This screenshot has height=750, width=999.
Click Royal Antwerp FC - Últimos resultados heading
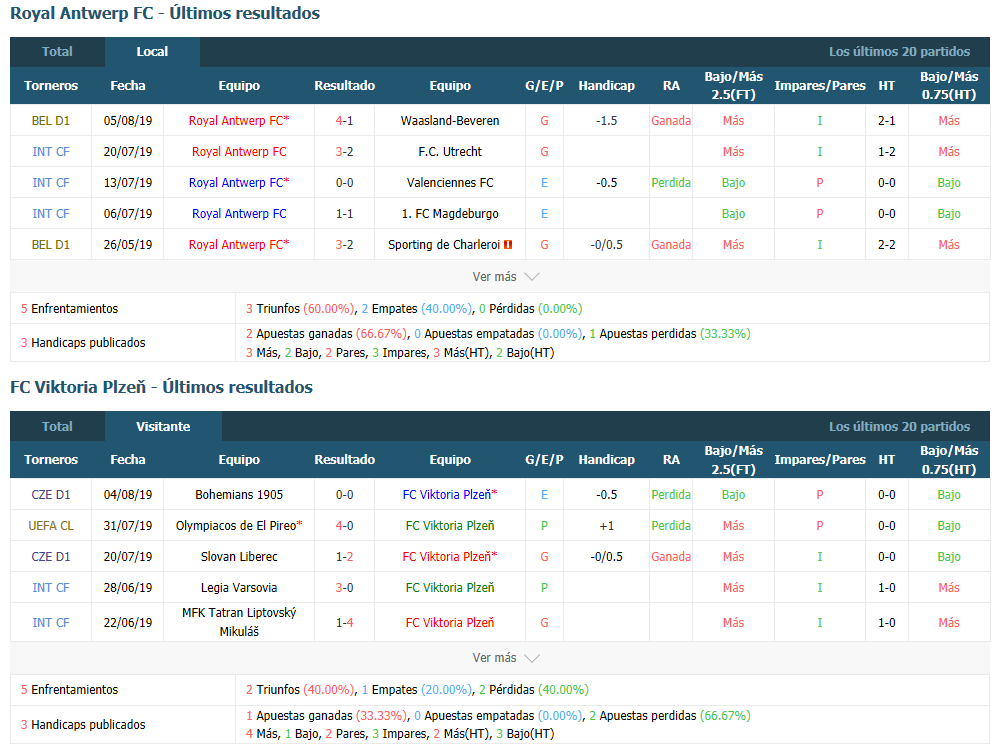165,13
